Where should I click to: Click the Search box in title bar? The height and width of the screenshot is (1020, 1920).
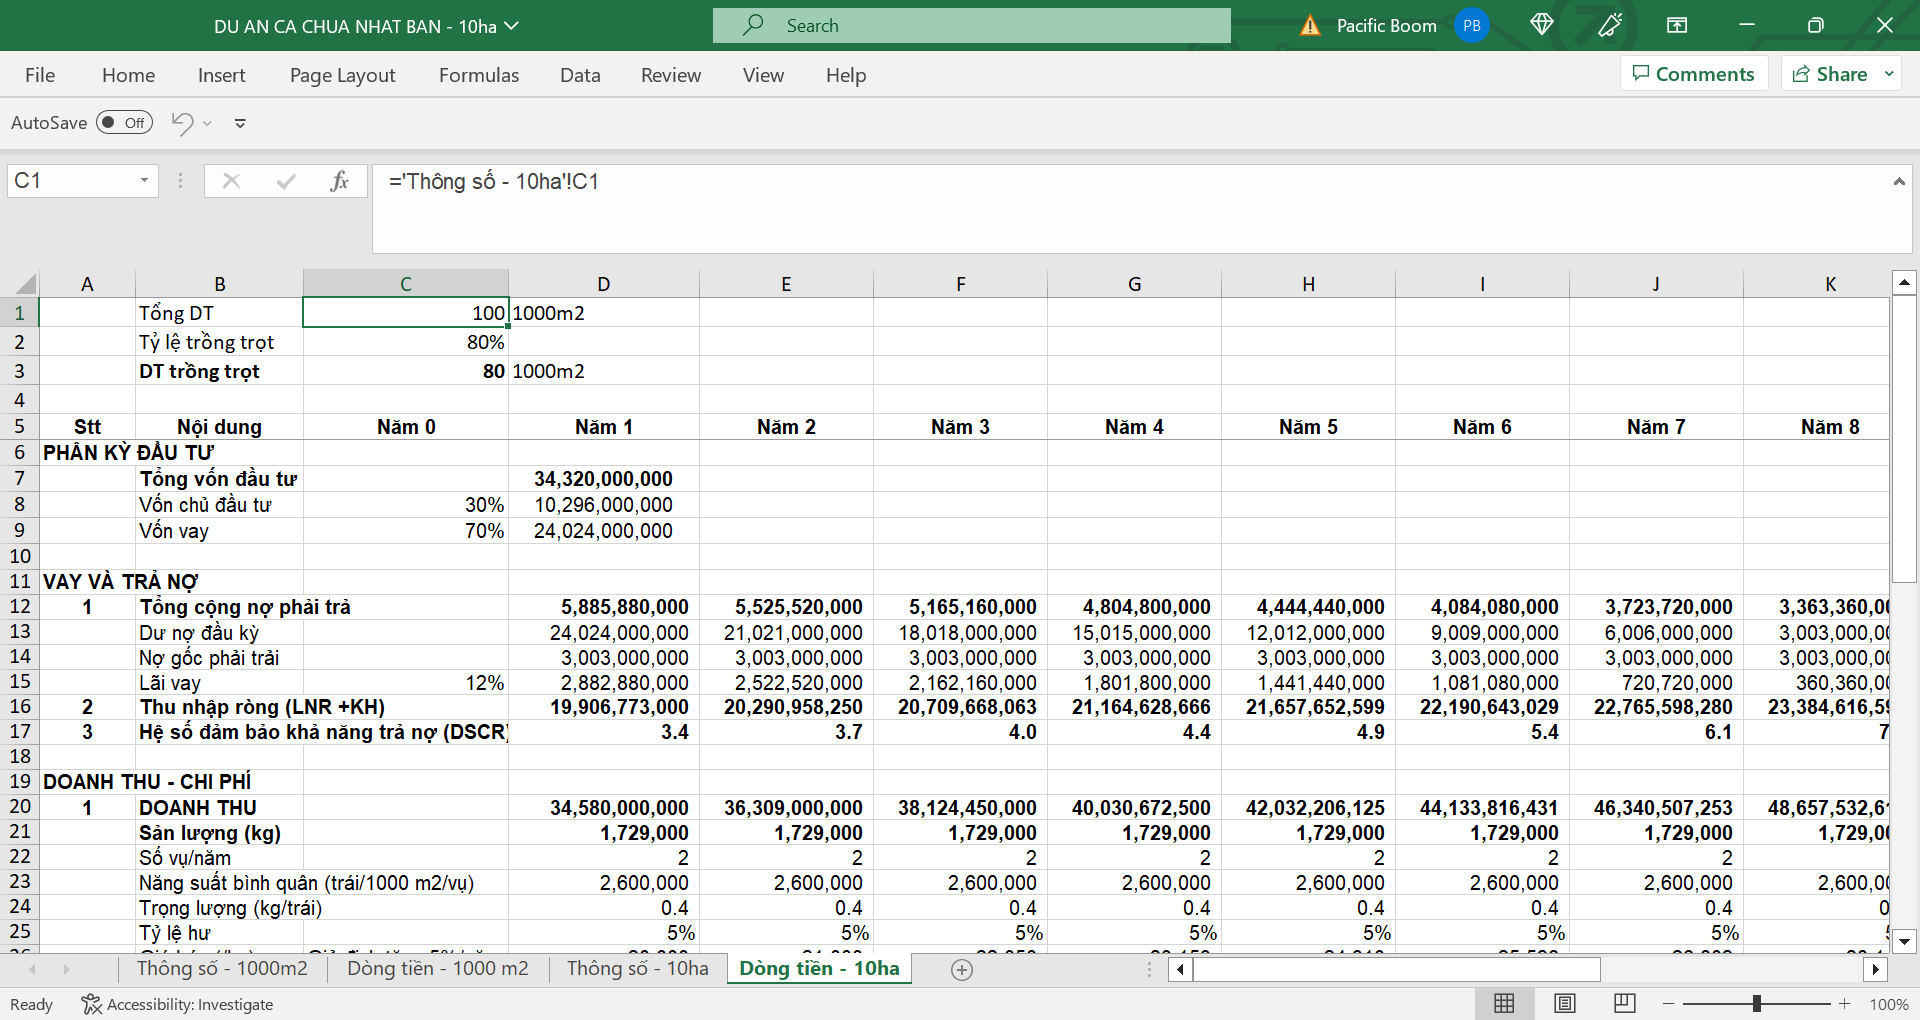(x=971, y=26)
